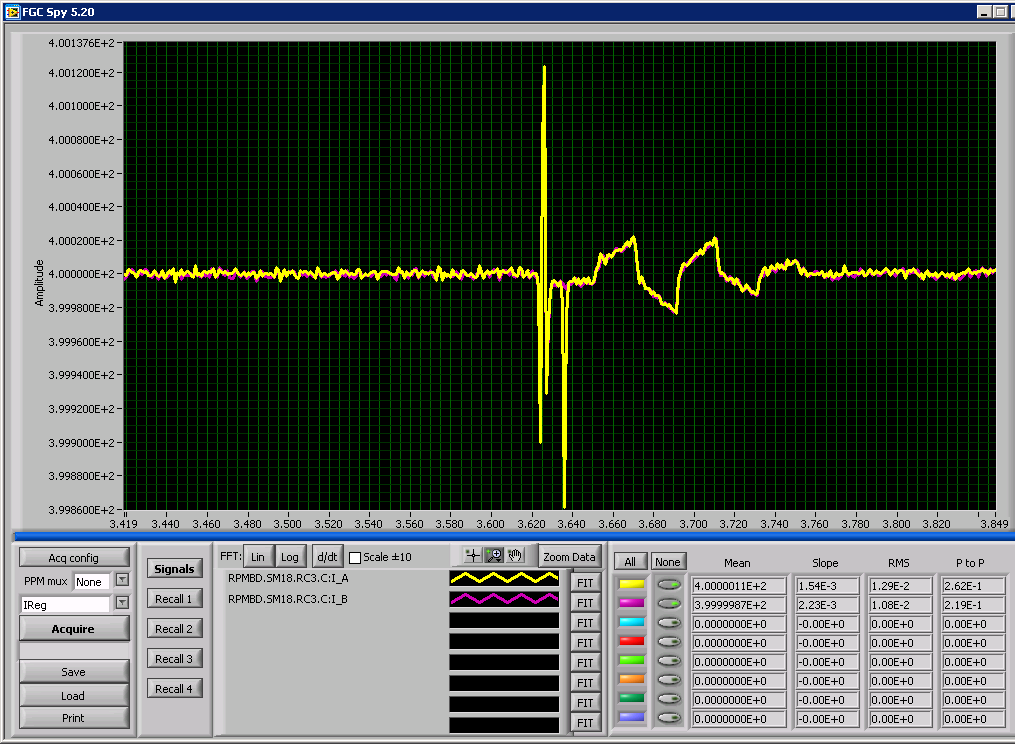
Task: Toggle visibility of orange signal
Action: coord(669,680)
